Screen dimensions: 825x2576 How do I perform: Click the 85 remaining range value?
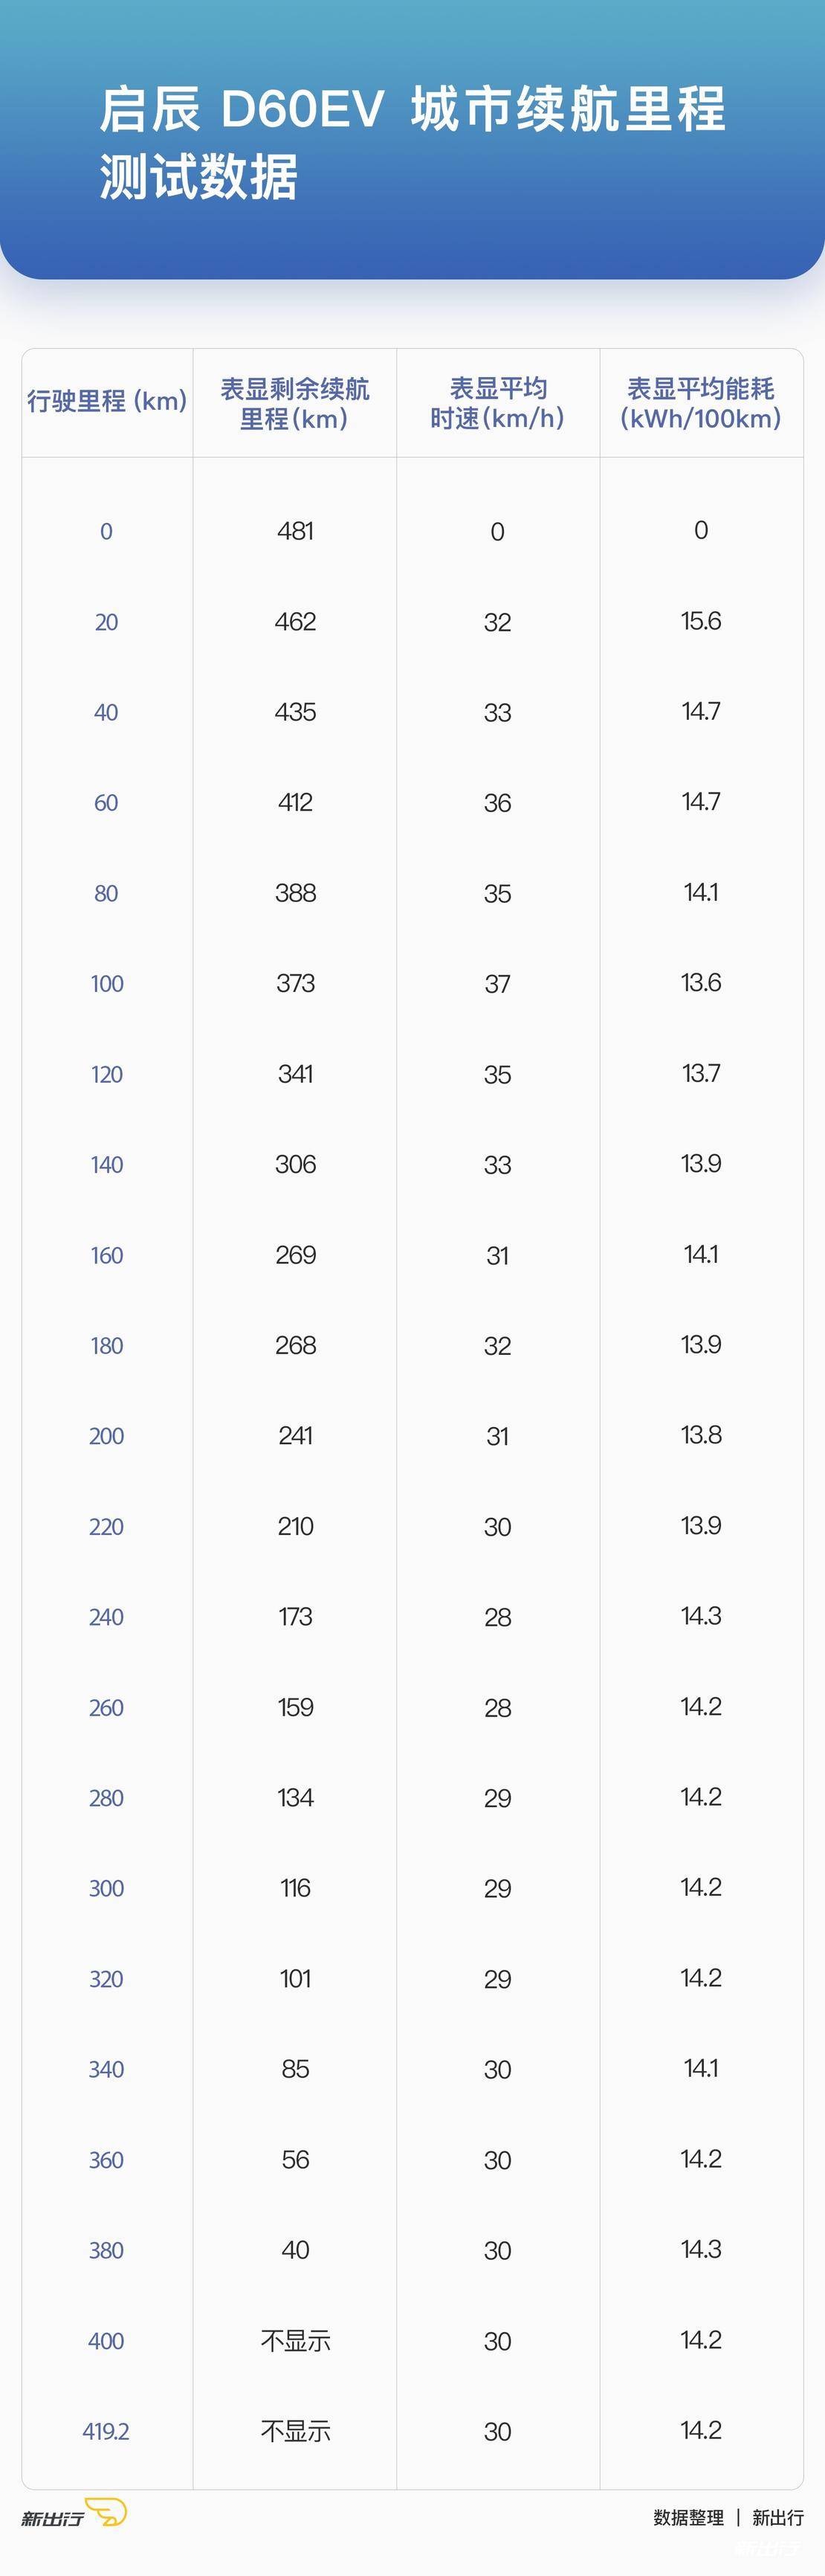tap(295, 2069)
